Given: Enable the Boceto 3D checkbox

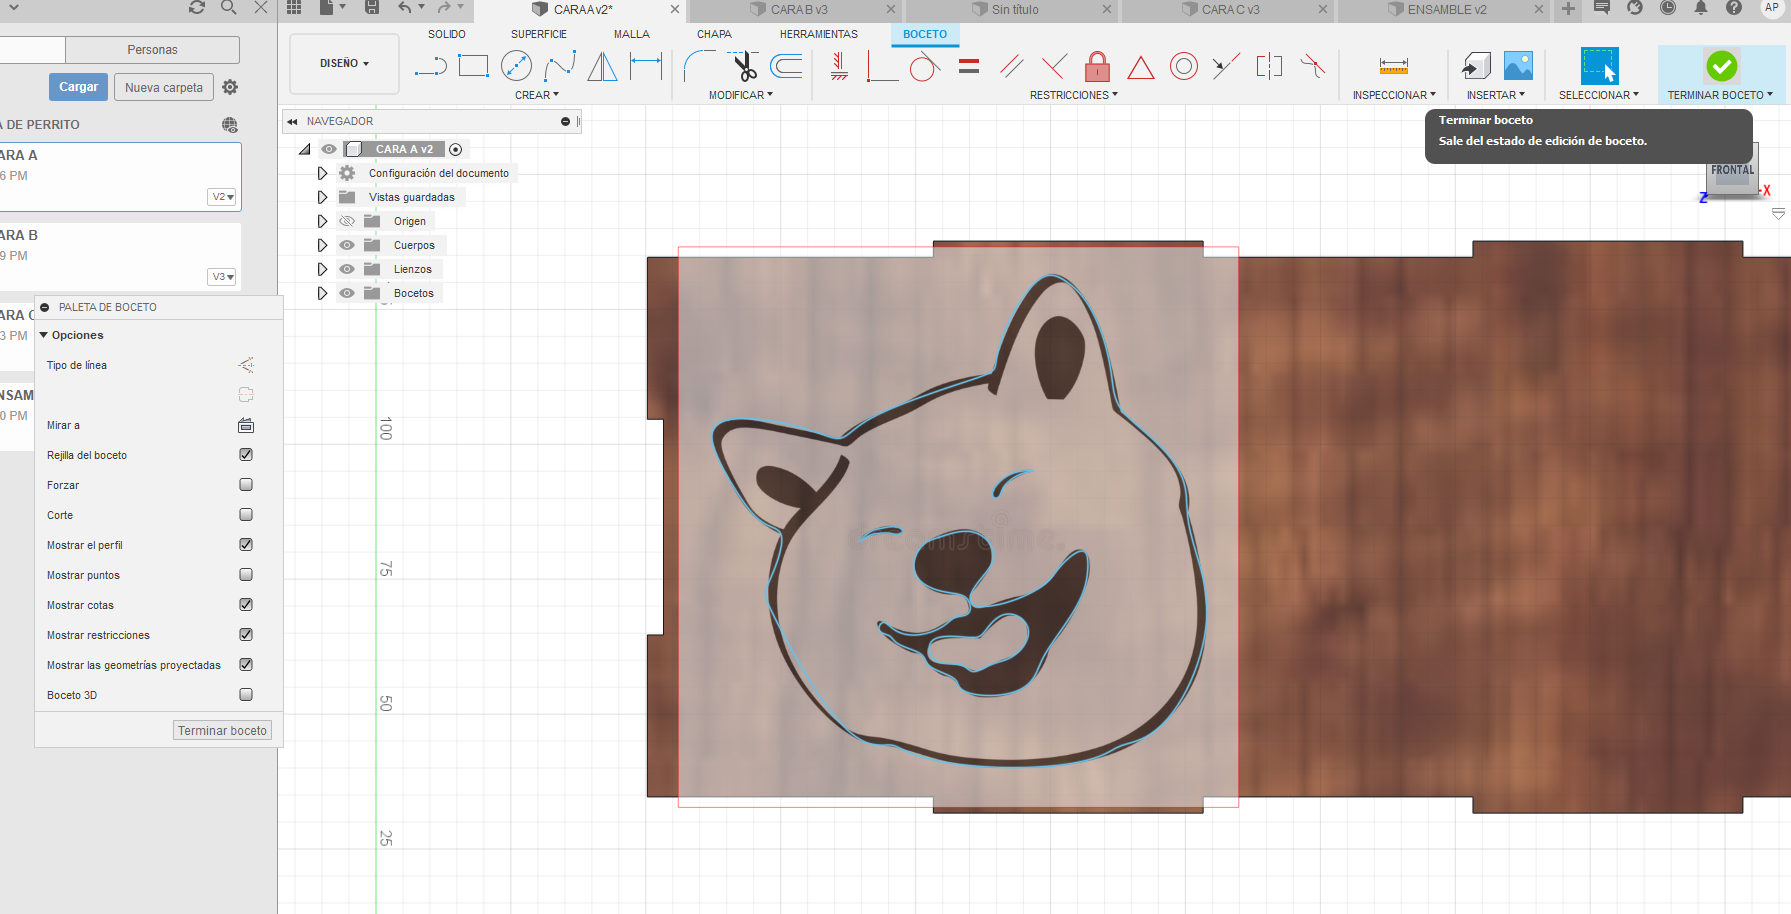Looking at the screenshot, I should [246, 695].
